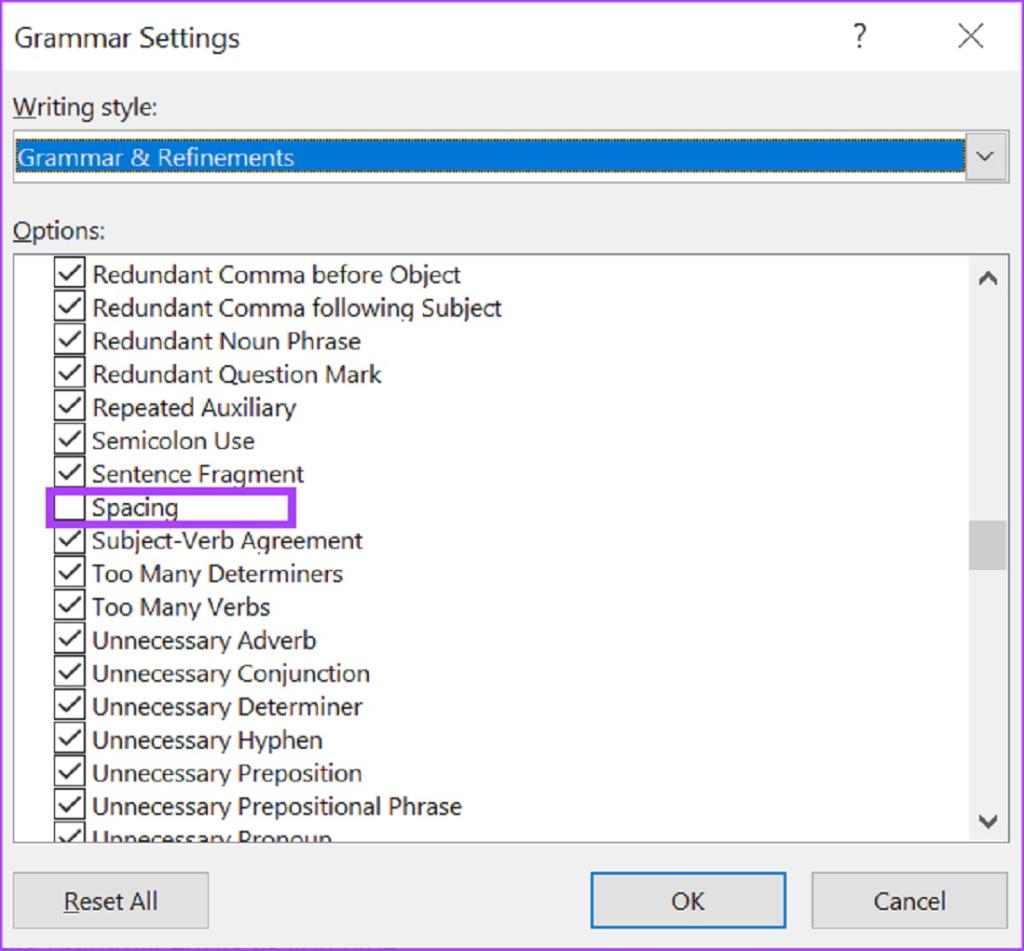This screenshot has height=951, width=1024.
Task: Uncheck the Too Many Verbs option
Action: (69, 606)
